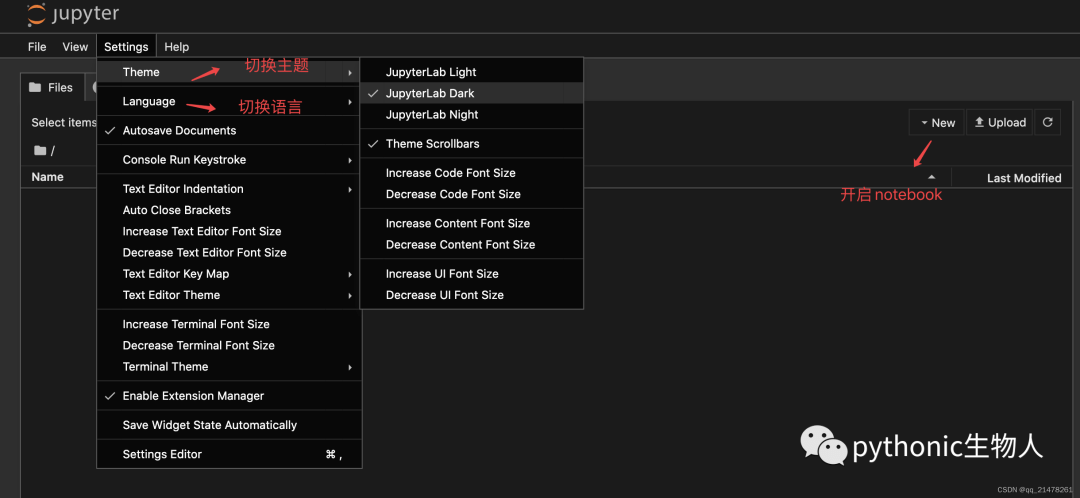Toggle Enable Extension Manager setting
The width and height of the screenshot is (1080, 498).
point(193,396)
